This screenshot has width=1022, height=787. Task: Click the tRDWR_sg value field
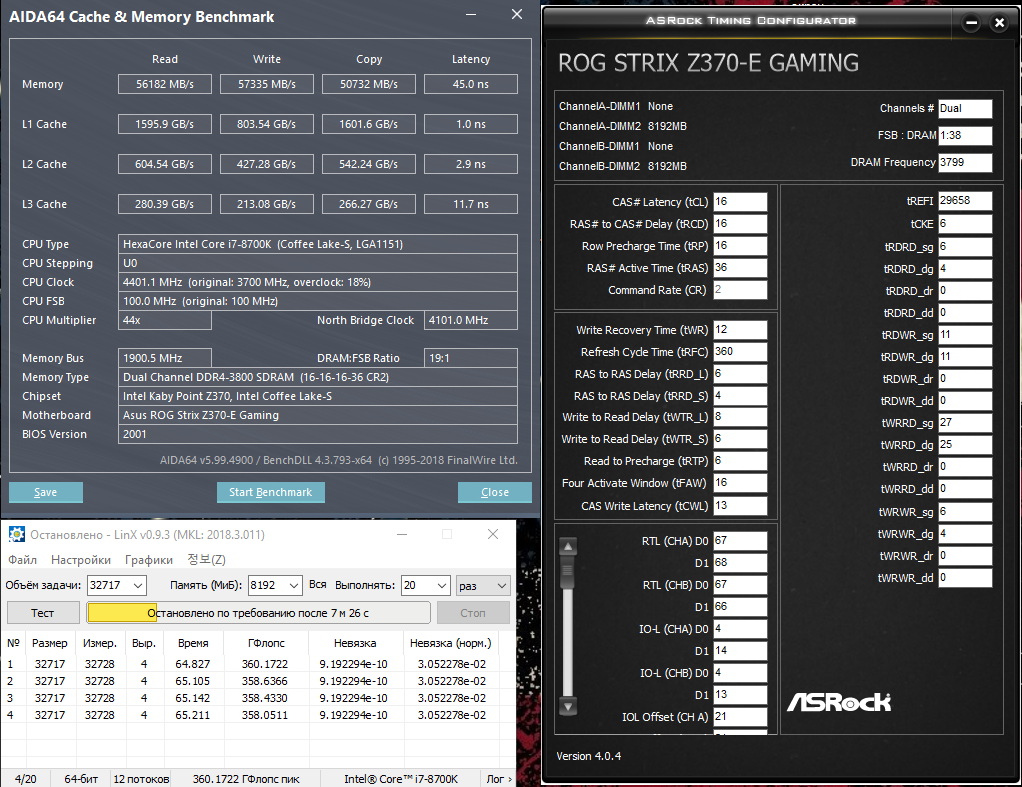click(965, 335)
